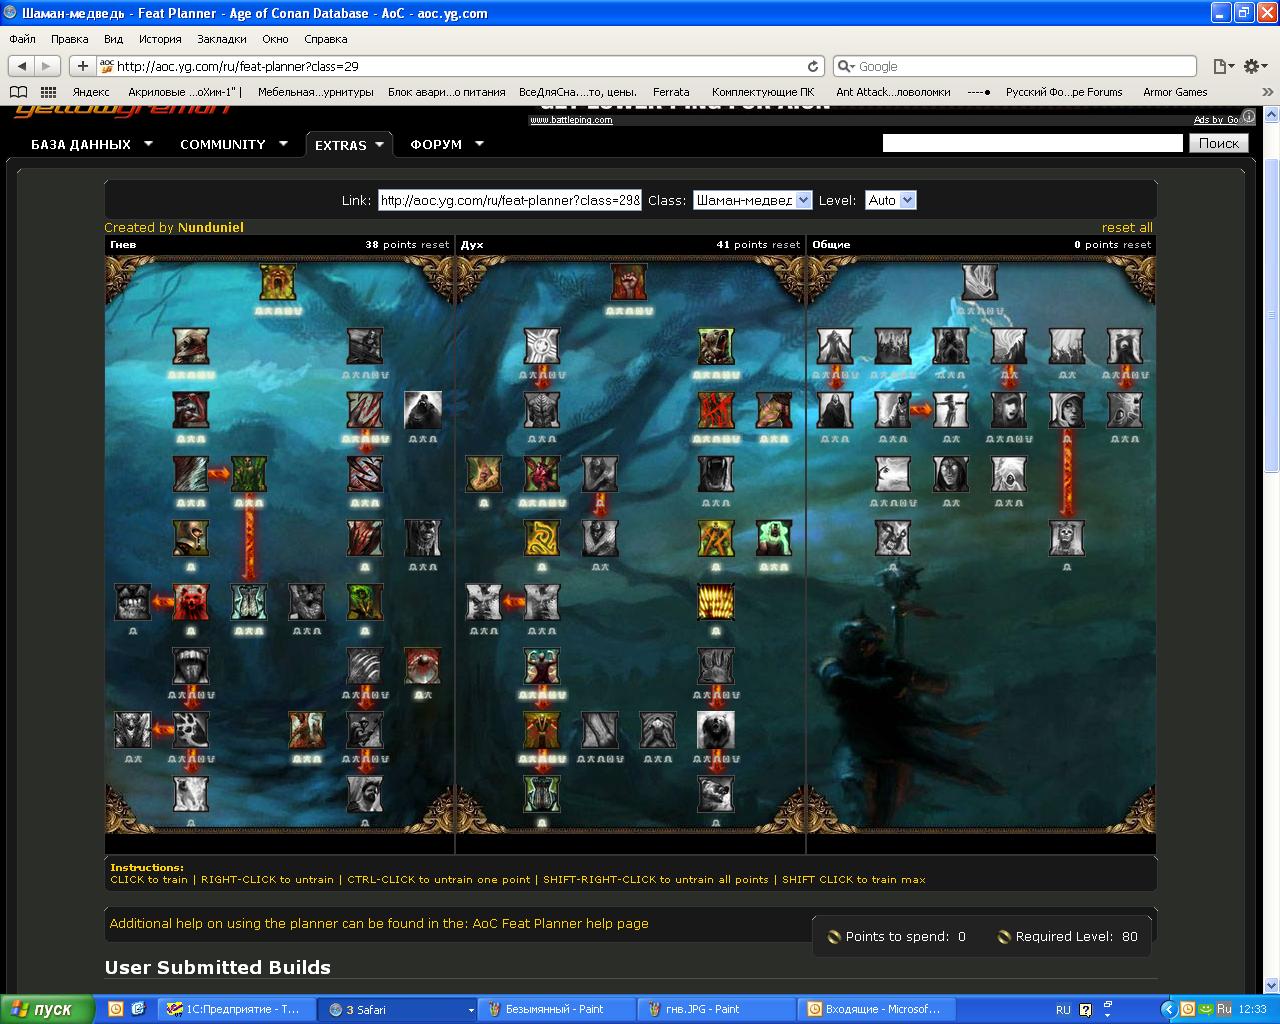
Task: Open the пуск Start menu
Action: pos(47,1009)
